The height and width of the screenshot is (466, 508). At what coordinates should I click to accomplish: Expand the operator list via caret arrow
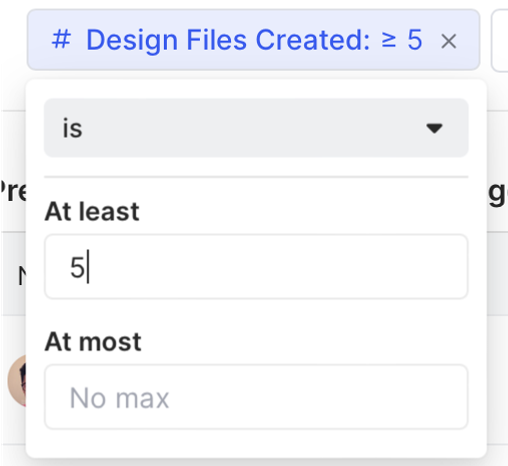(x=434, y=128)
